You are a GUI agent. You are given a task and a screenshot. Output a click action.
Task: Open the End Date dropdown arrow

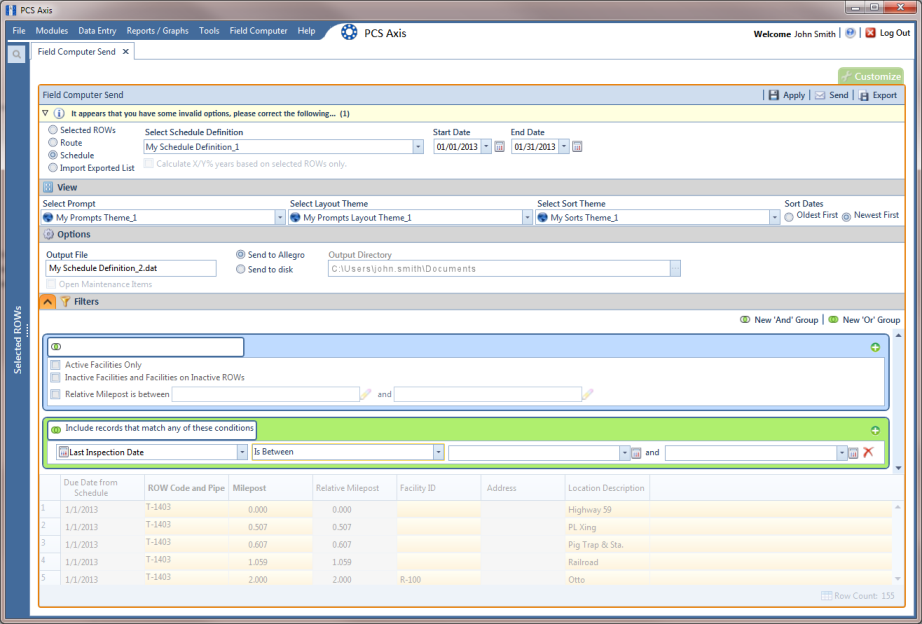pyautogui.click(x=564, y=147)
